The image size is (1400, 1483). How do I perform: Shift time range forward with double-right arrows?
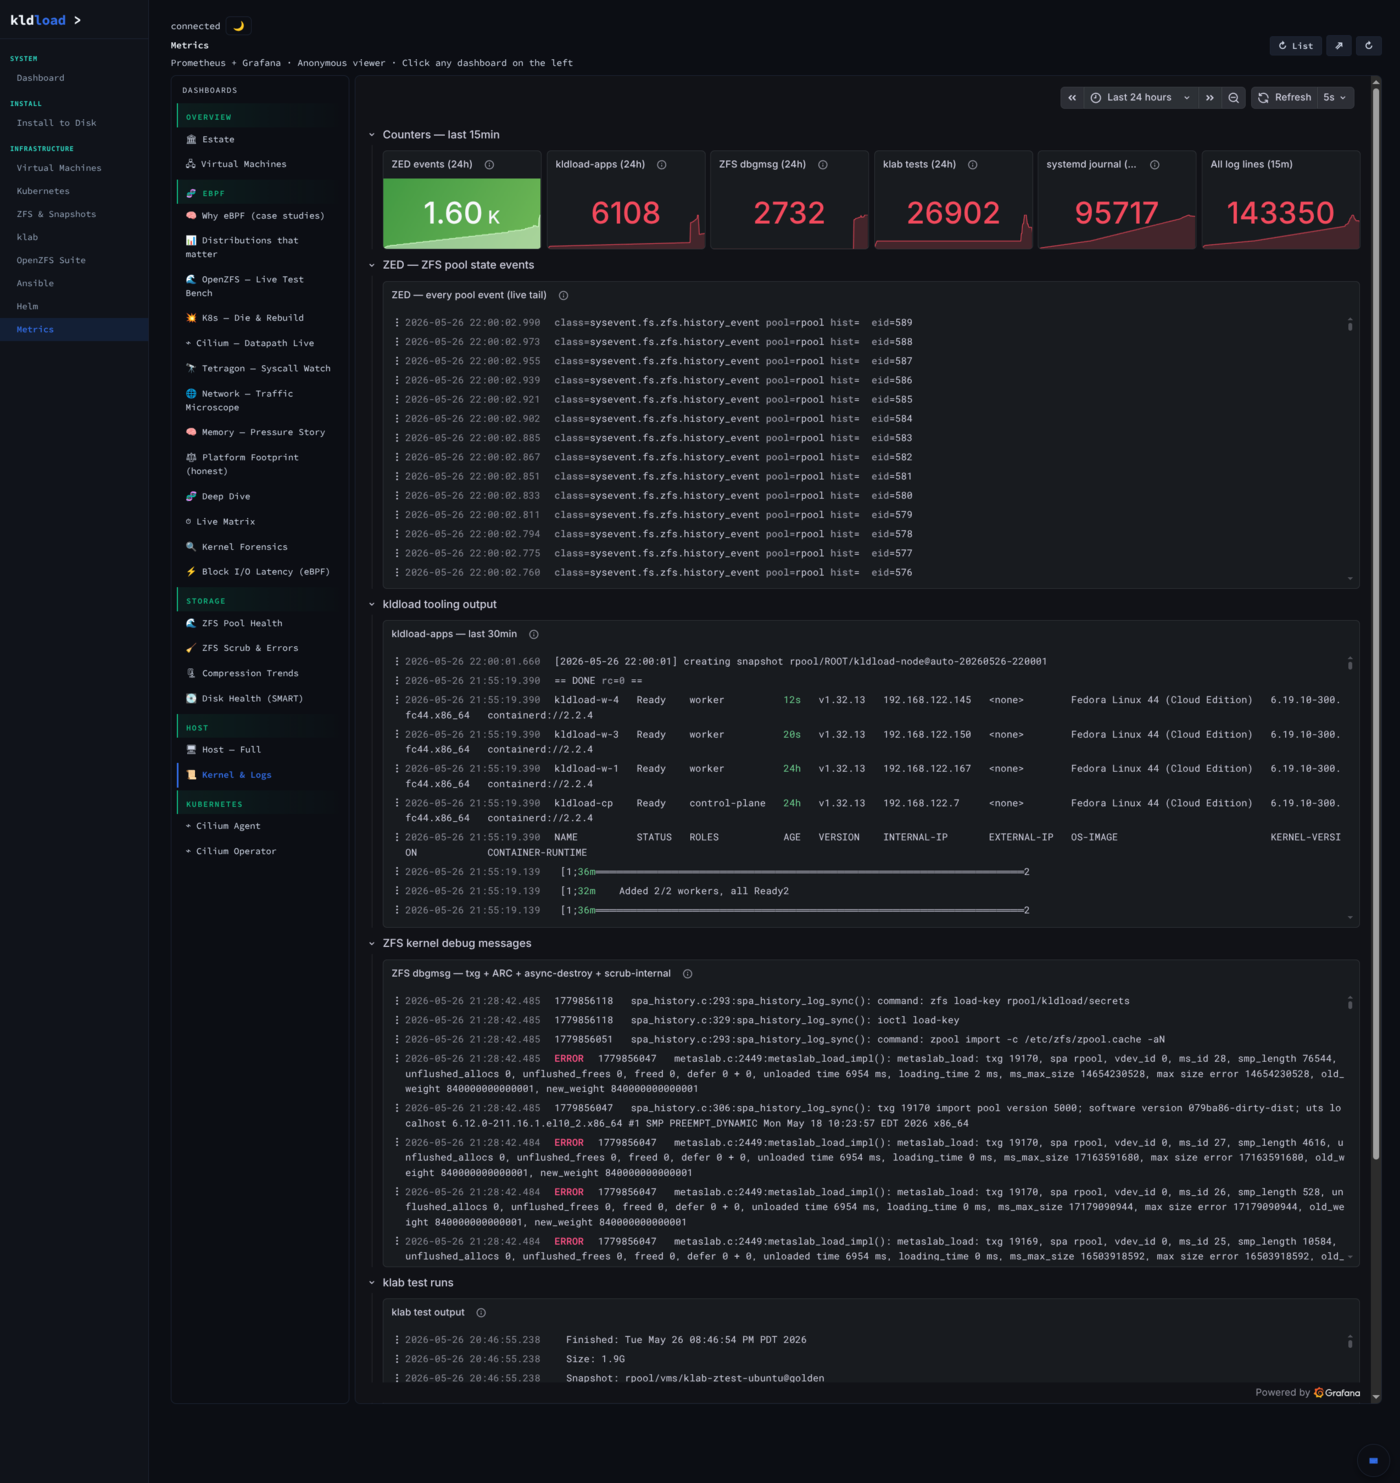(1210, 97)
